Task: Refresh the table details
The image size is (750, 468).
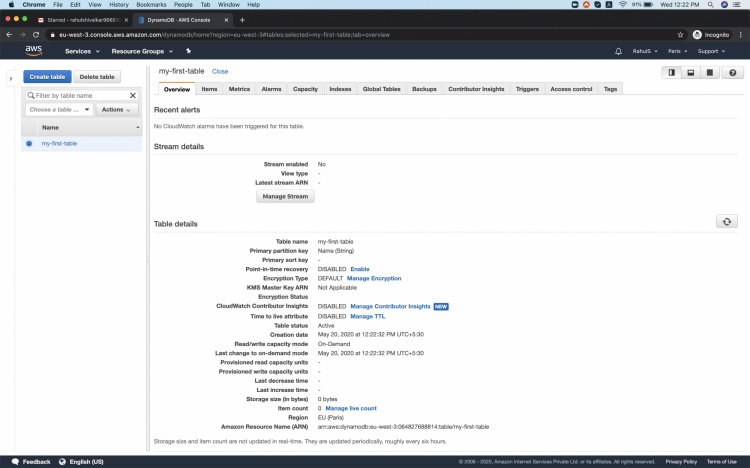Action: 727,222
